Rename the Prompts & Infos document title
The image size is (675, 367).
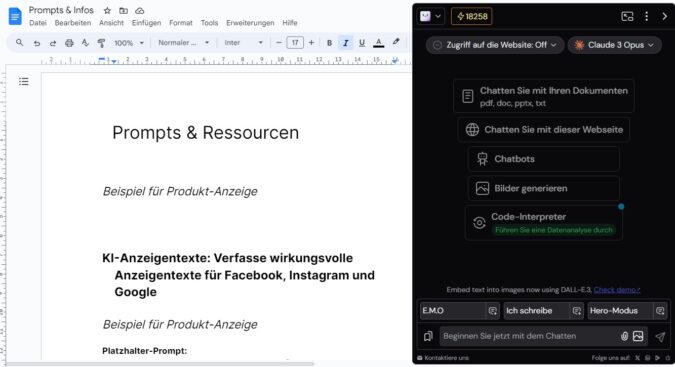click(x=61, y=10)
